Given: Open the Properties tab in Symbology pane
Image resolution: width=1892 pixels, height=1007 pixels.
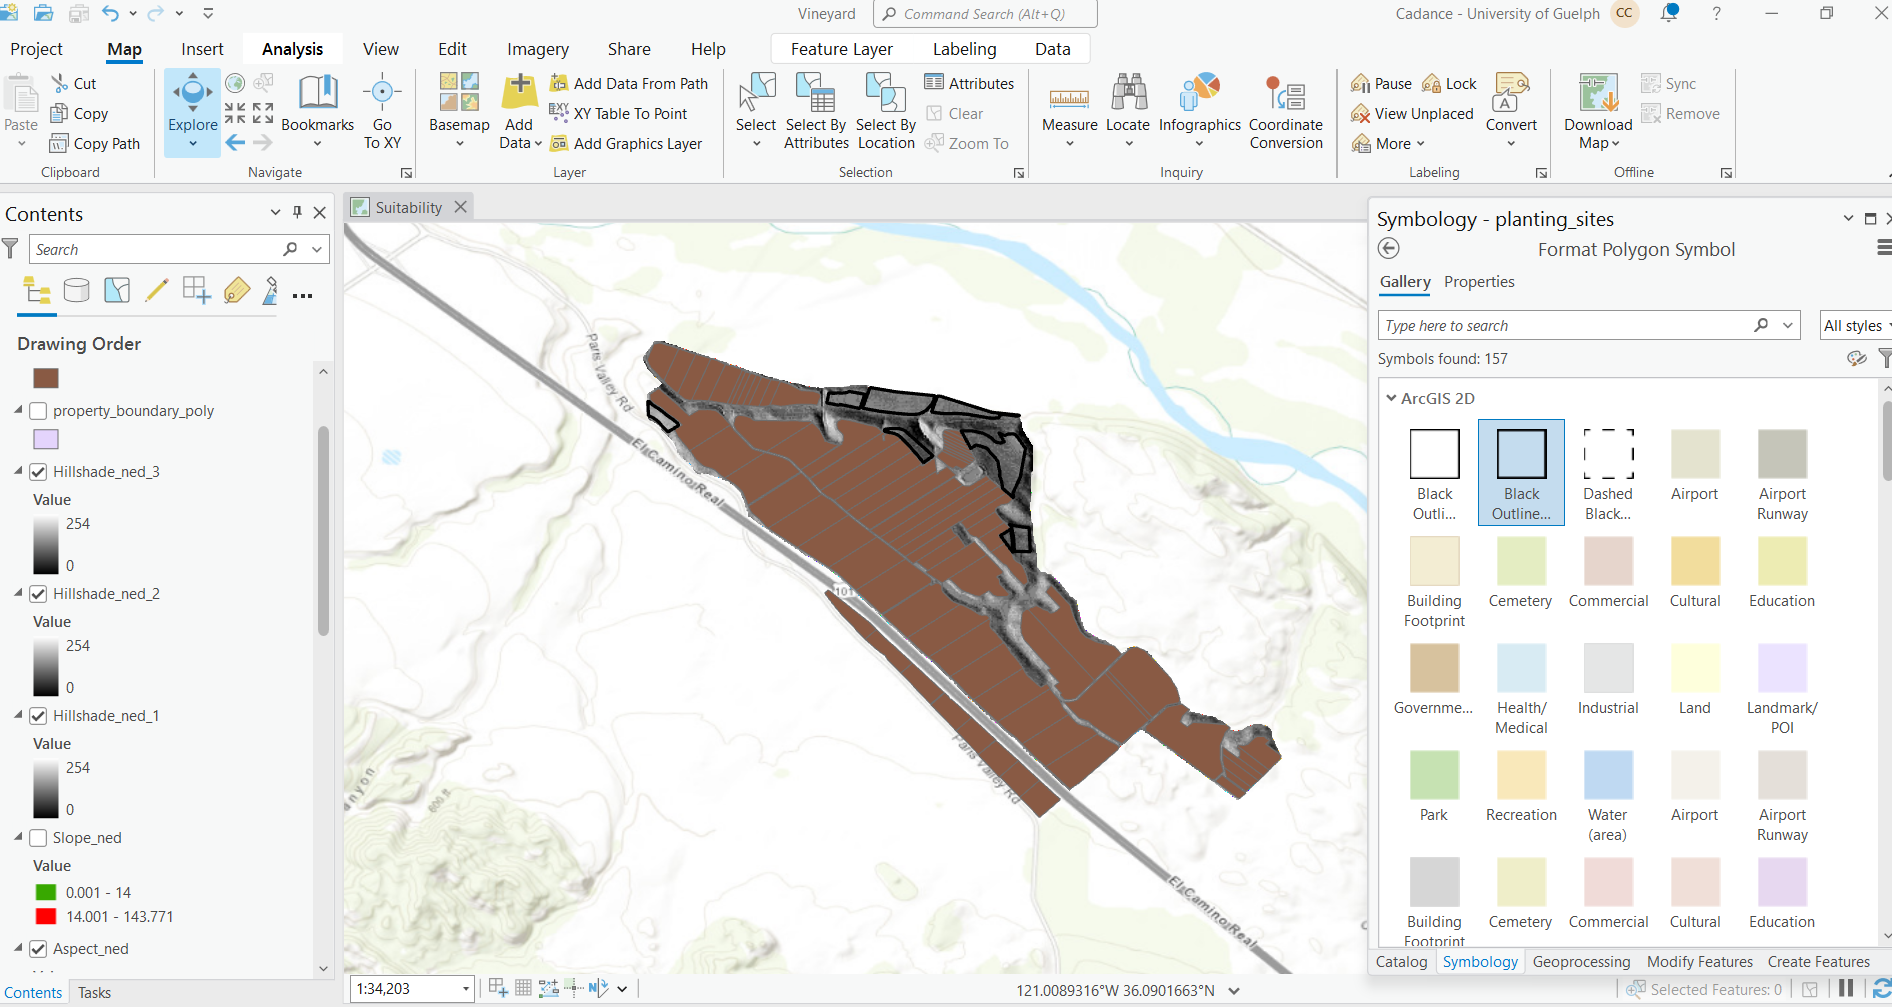Looking at the screenshot, I should [1479, 282].
